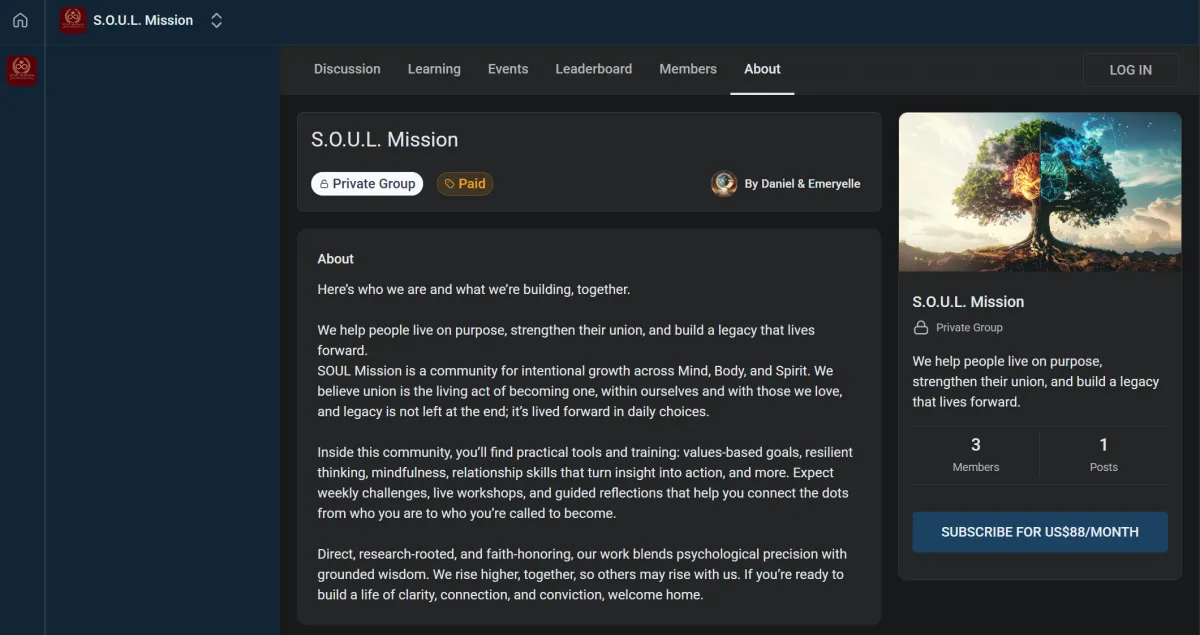Open the 1 Posts count
The height and width of the screenshot is (635, 1200).
pos(1103,454)
